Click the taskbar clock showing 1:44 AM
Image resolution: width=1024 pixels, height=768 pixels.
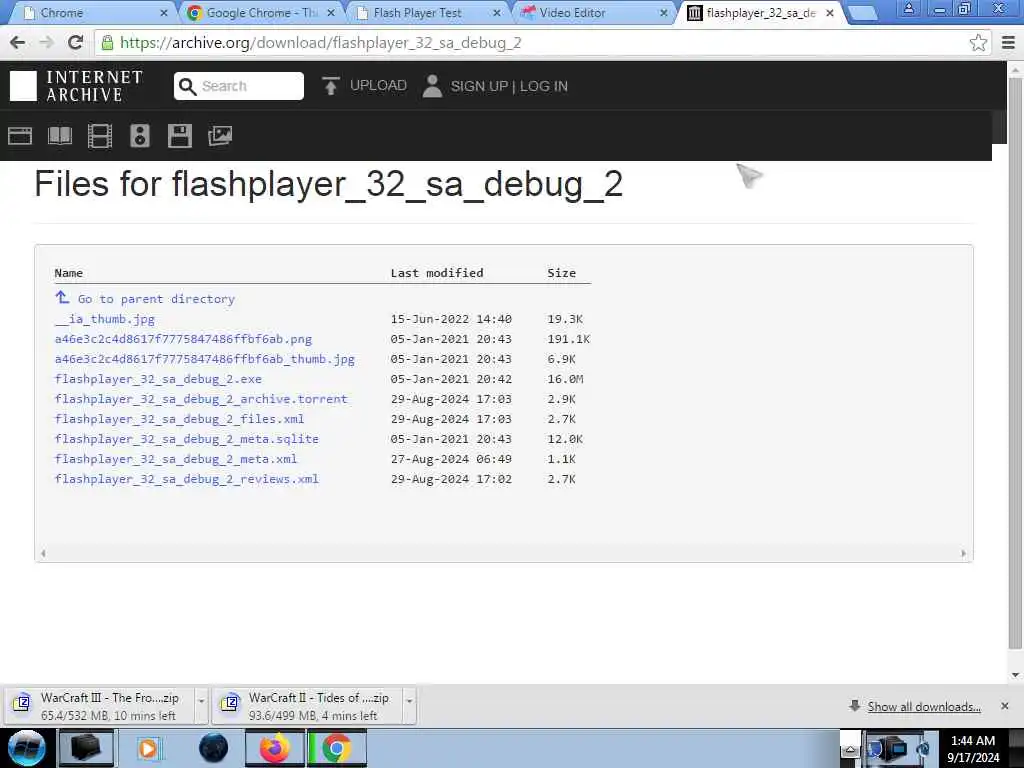pyautogui.click(x=972, y=748)
